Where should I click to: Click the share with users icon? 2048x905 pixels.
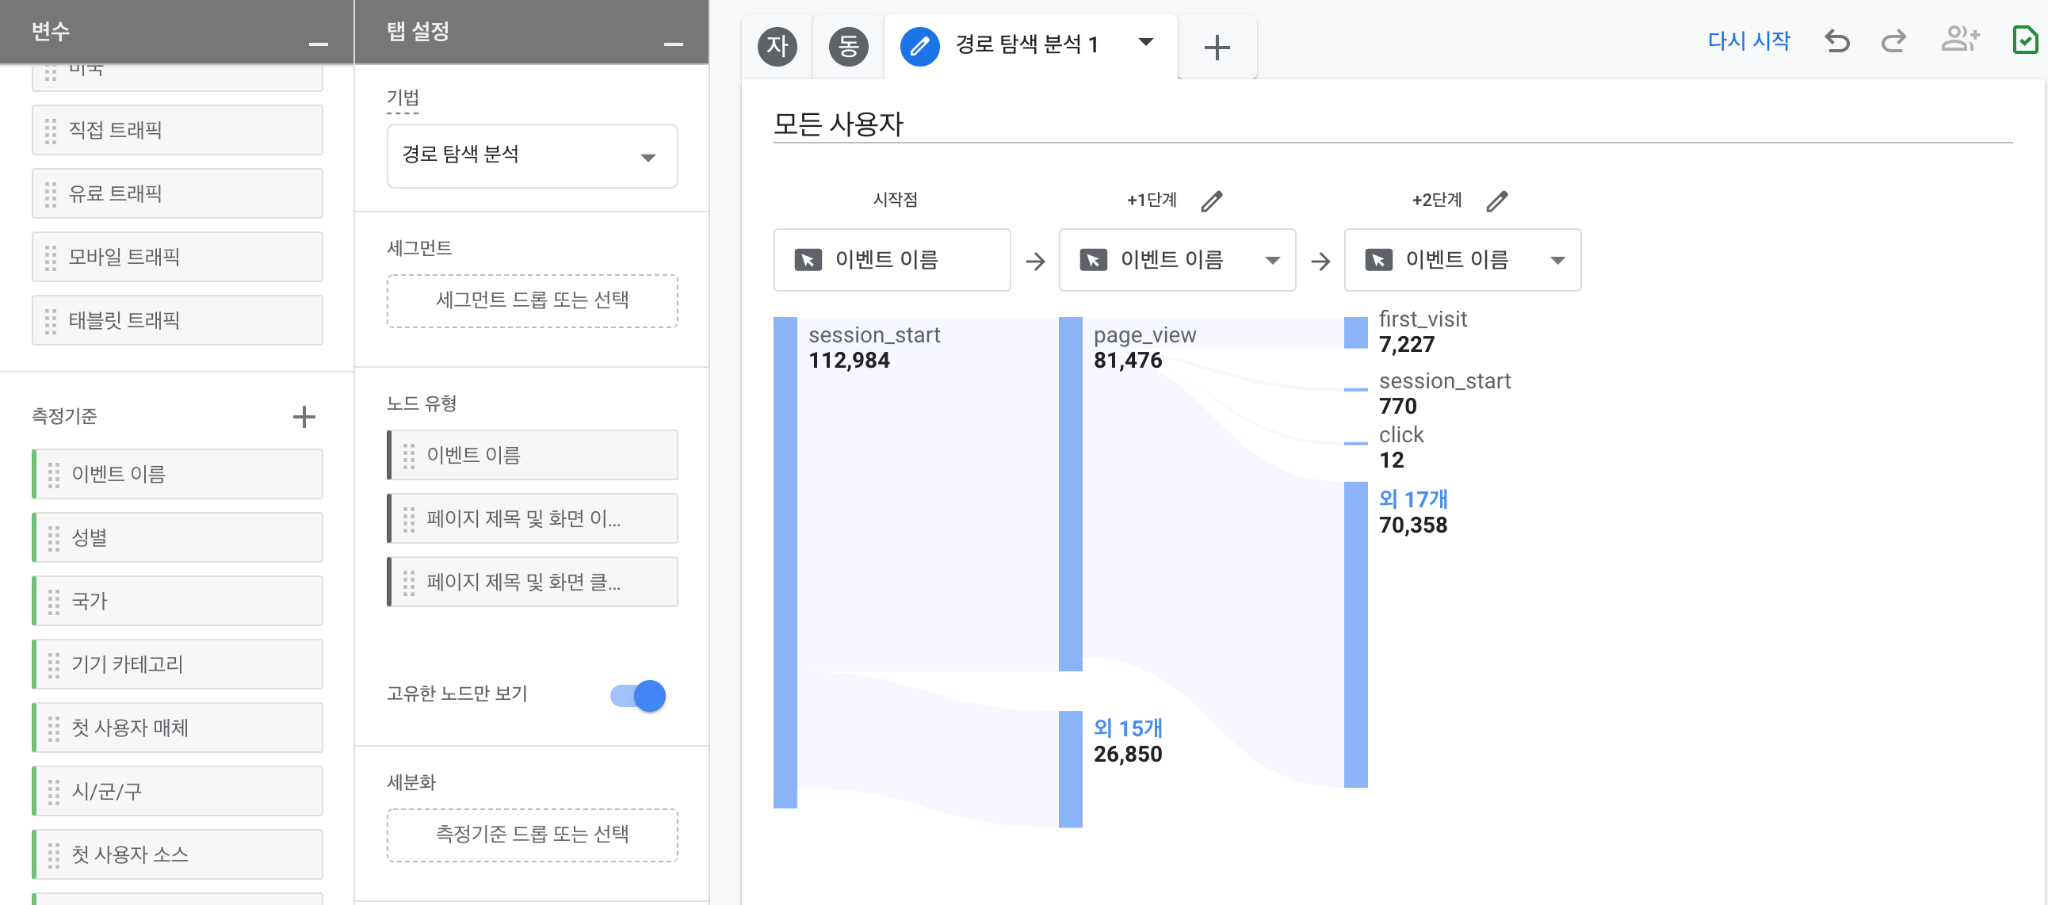1959,39
